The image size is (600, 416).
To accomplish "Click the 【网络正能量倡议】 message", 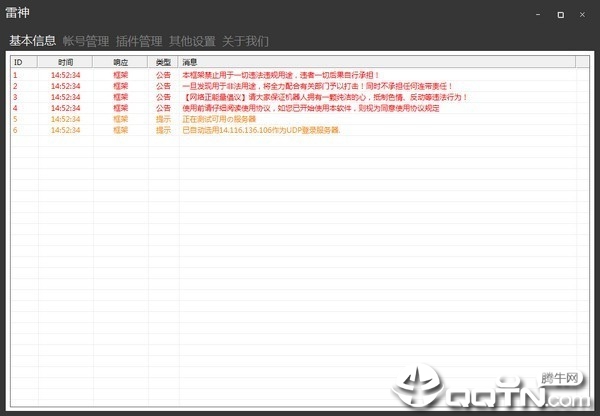I will [x=325, y=97].
